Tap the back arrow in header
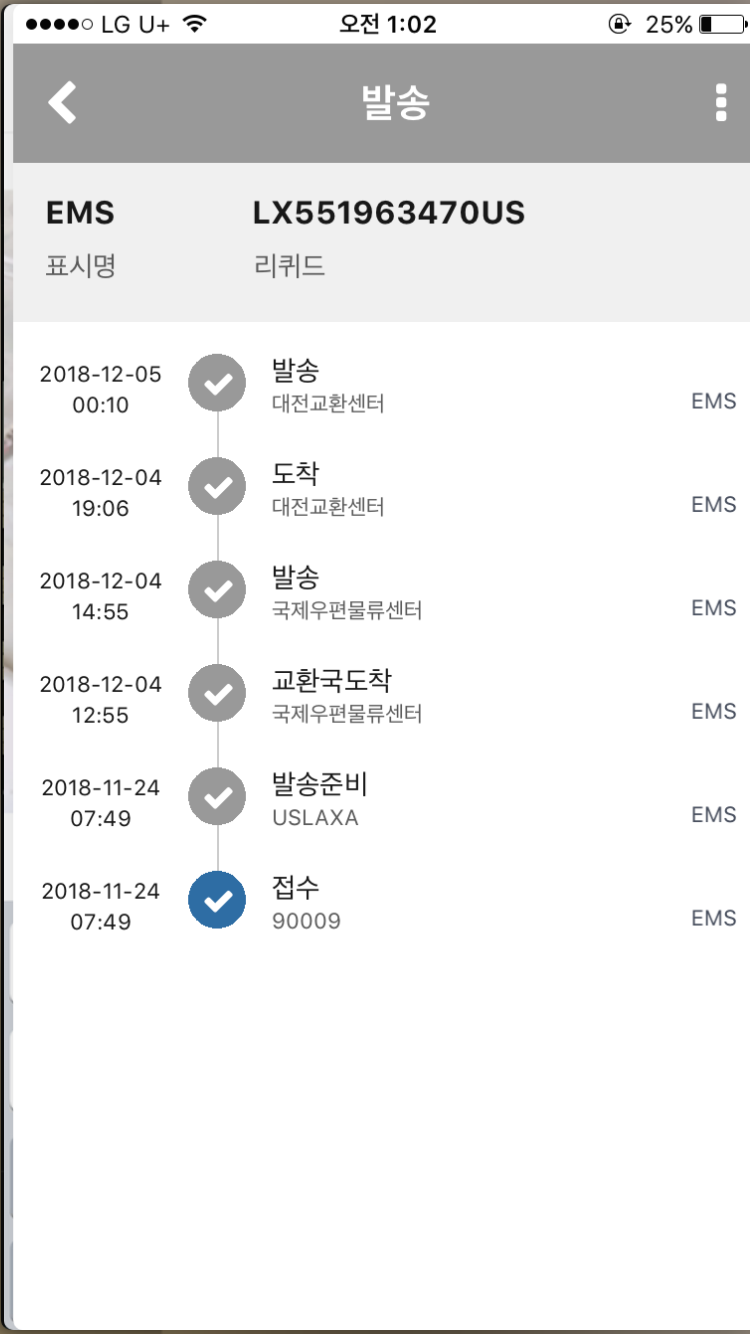This screenshot has height=1334, width=750. pyautogui.click(x=62, y=103)
